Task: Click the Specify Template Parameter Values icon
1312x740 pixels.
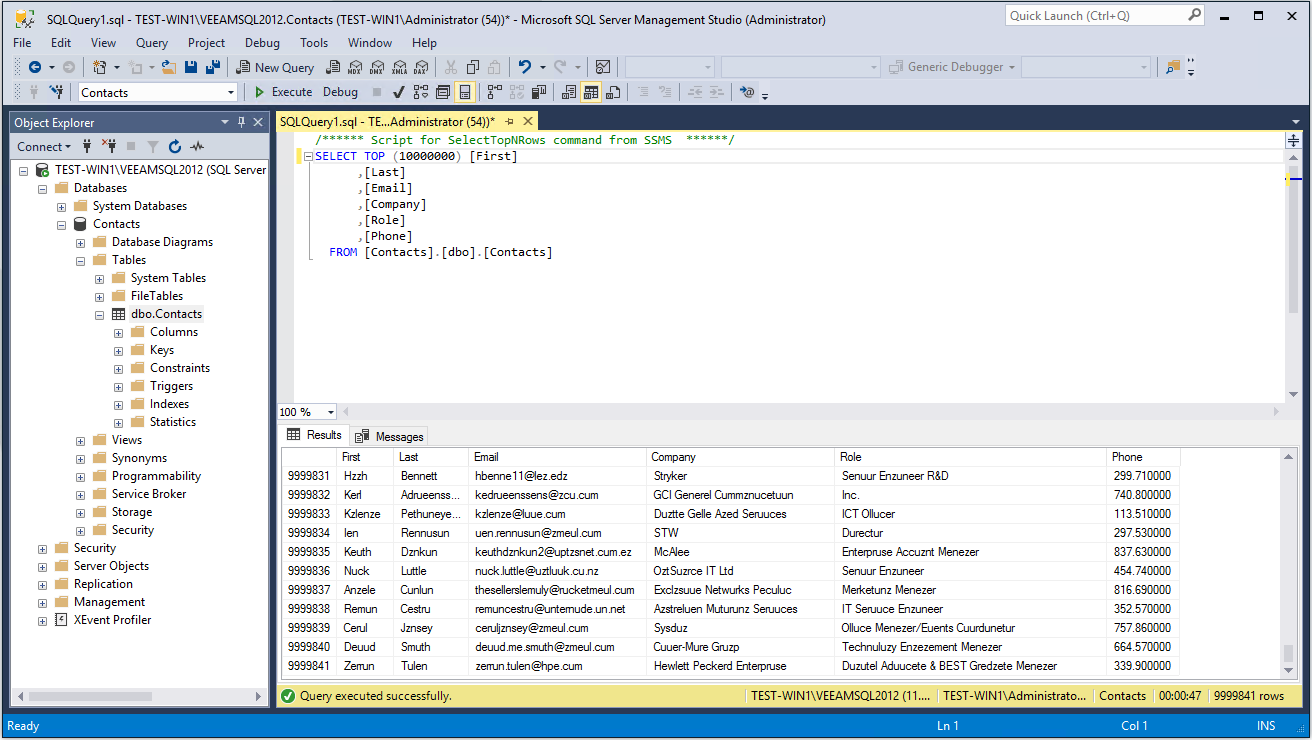Action: click(x=746, y=92)
